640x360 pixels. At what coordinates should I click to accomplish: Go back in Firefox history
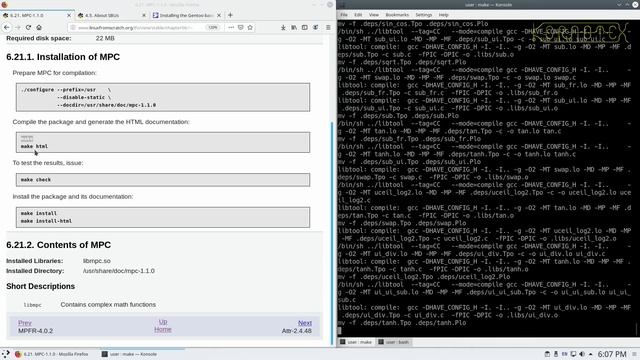7,27
